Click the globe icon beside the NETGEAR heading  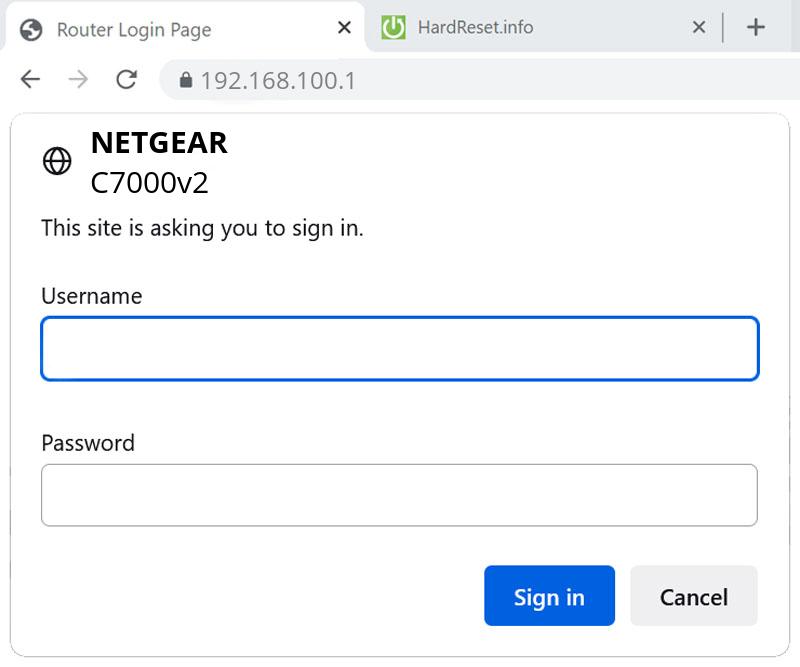[x=57, y=160]
